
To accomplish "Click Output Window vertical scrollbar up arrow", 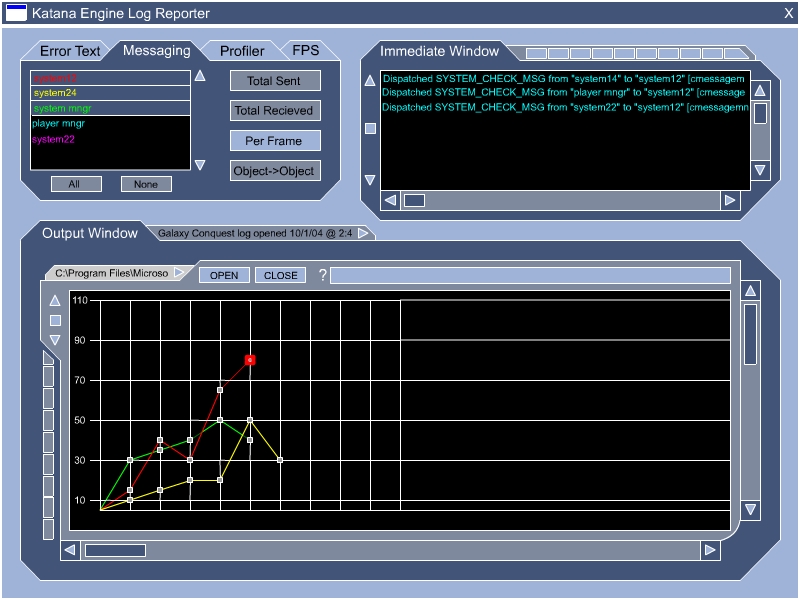I will 750,291.
